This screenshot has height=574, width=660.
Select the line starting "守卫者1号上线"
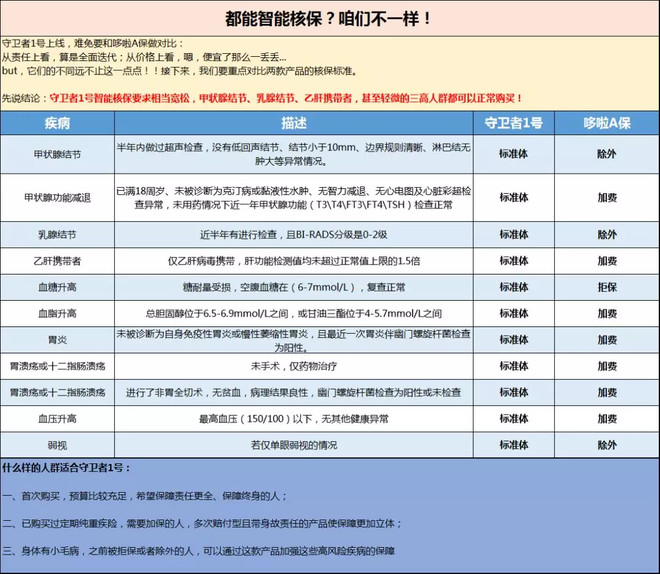(93, 43)
